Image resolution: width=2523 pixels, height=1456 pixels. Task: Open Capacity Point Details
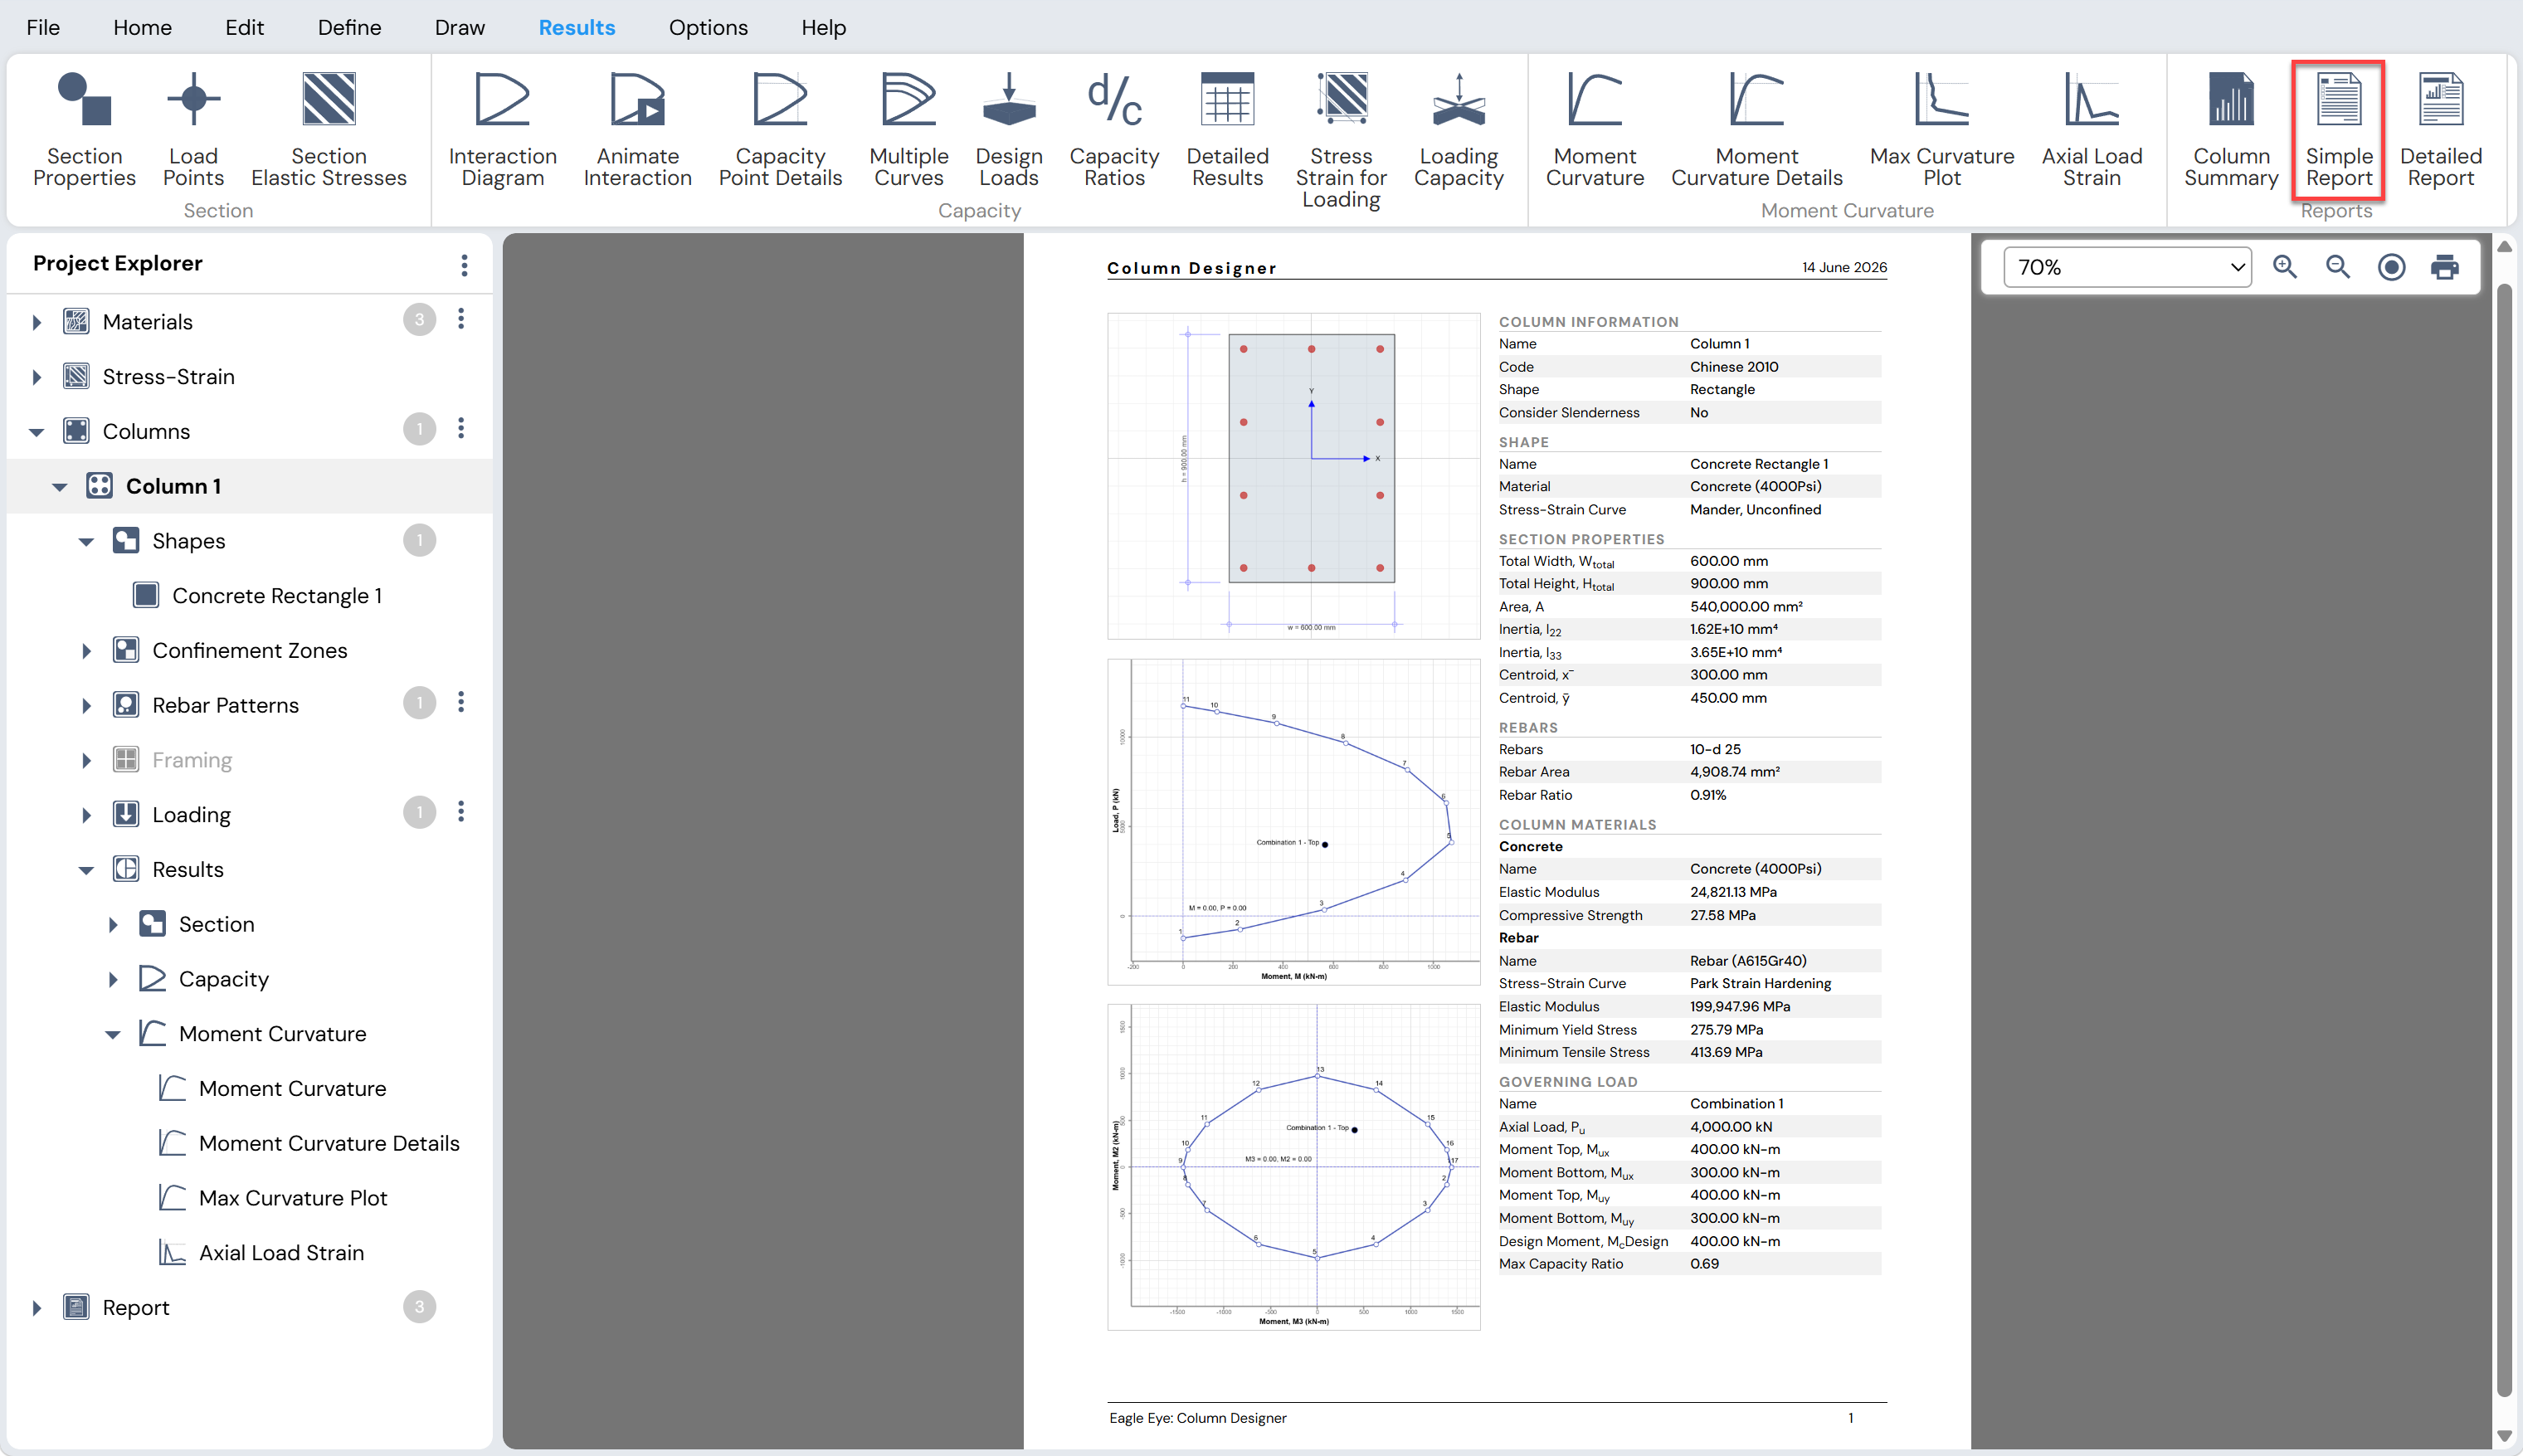pos(780,129)
